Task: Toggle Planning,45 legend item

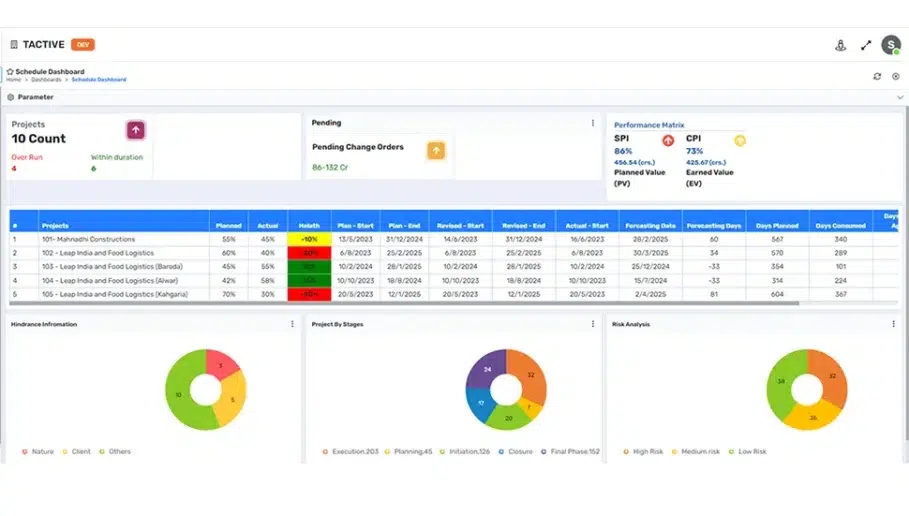Action: tap(408, 452)
